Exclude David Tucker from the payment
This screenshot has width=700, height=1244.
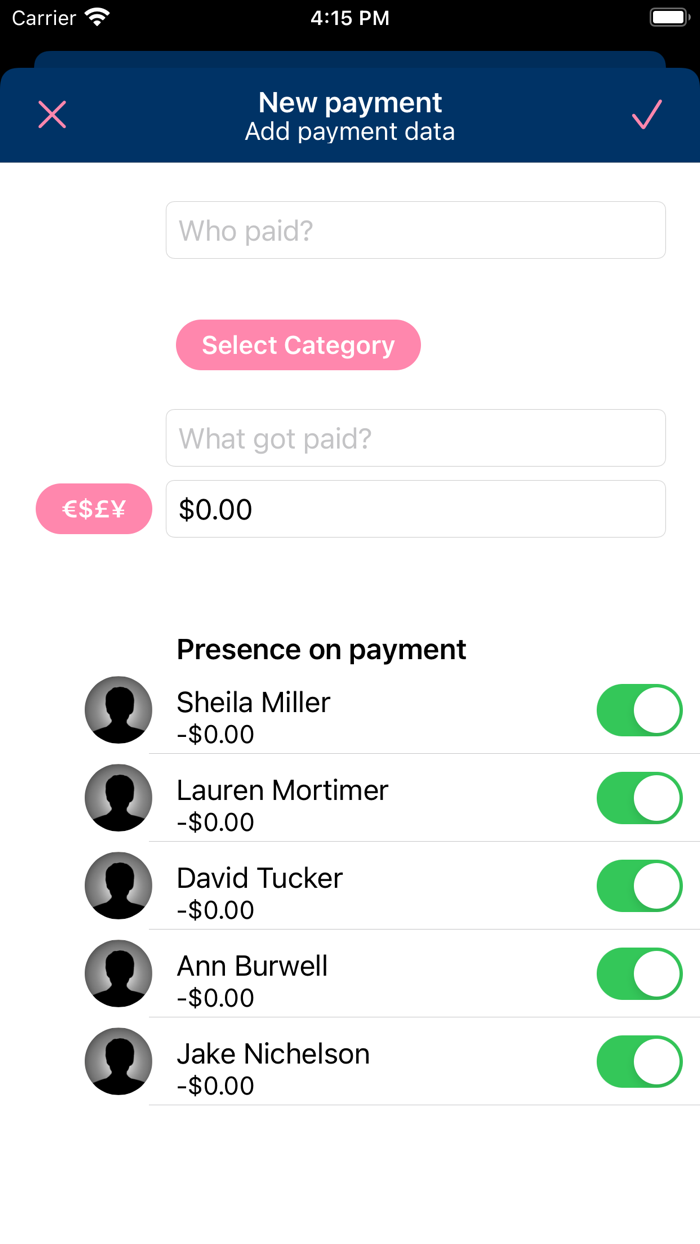[639, 886]
